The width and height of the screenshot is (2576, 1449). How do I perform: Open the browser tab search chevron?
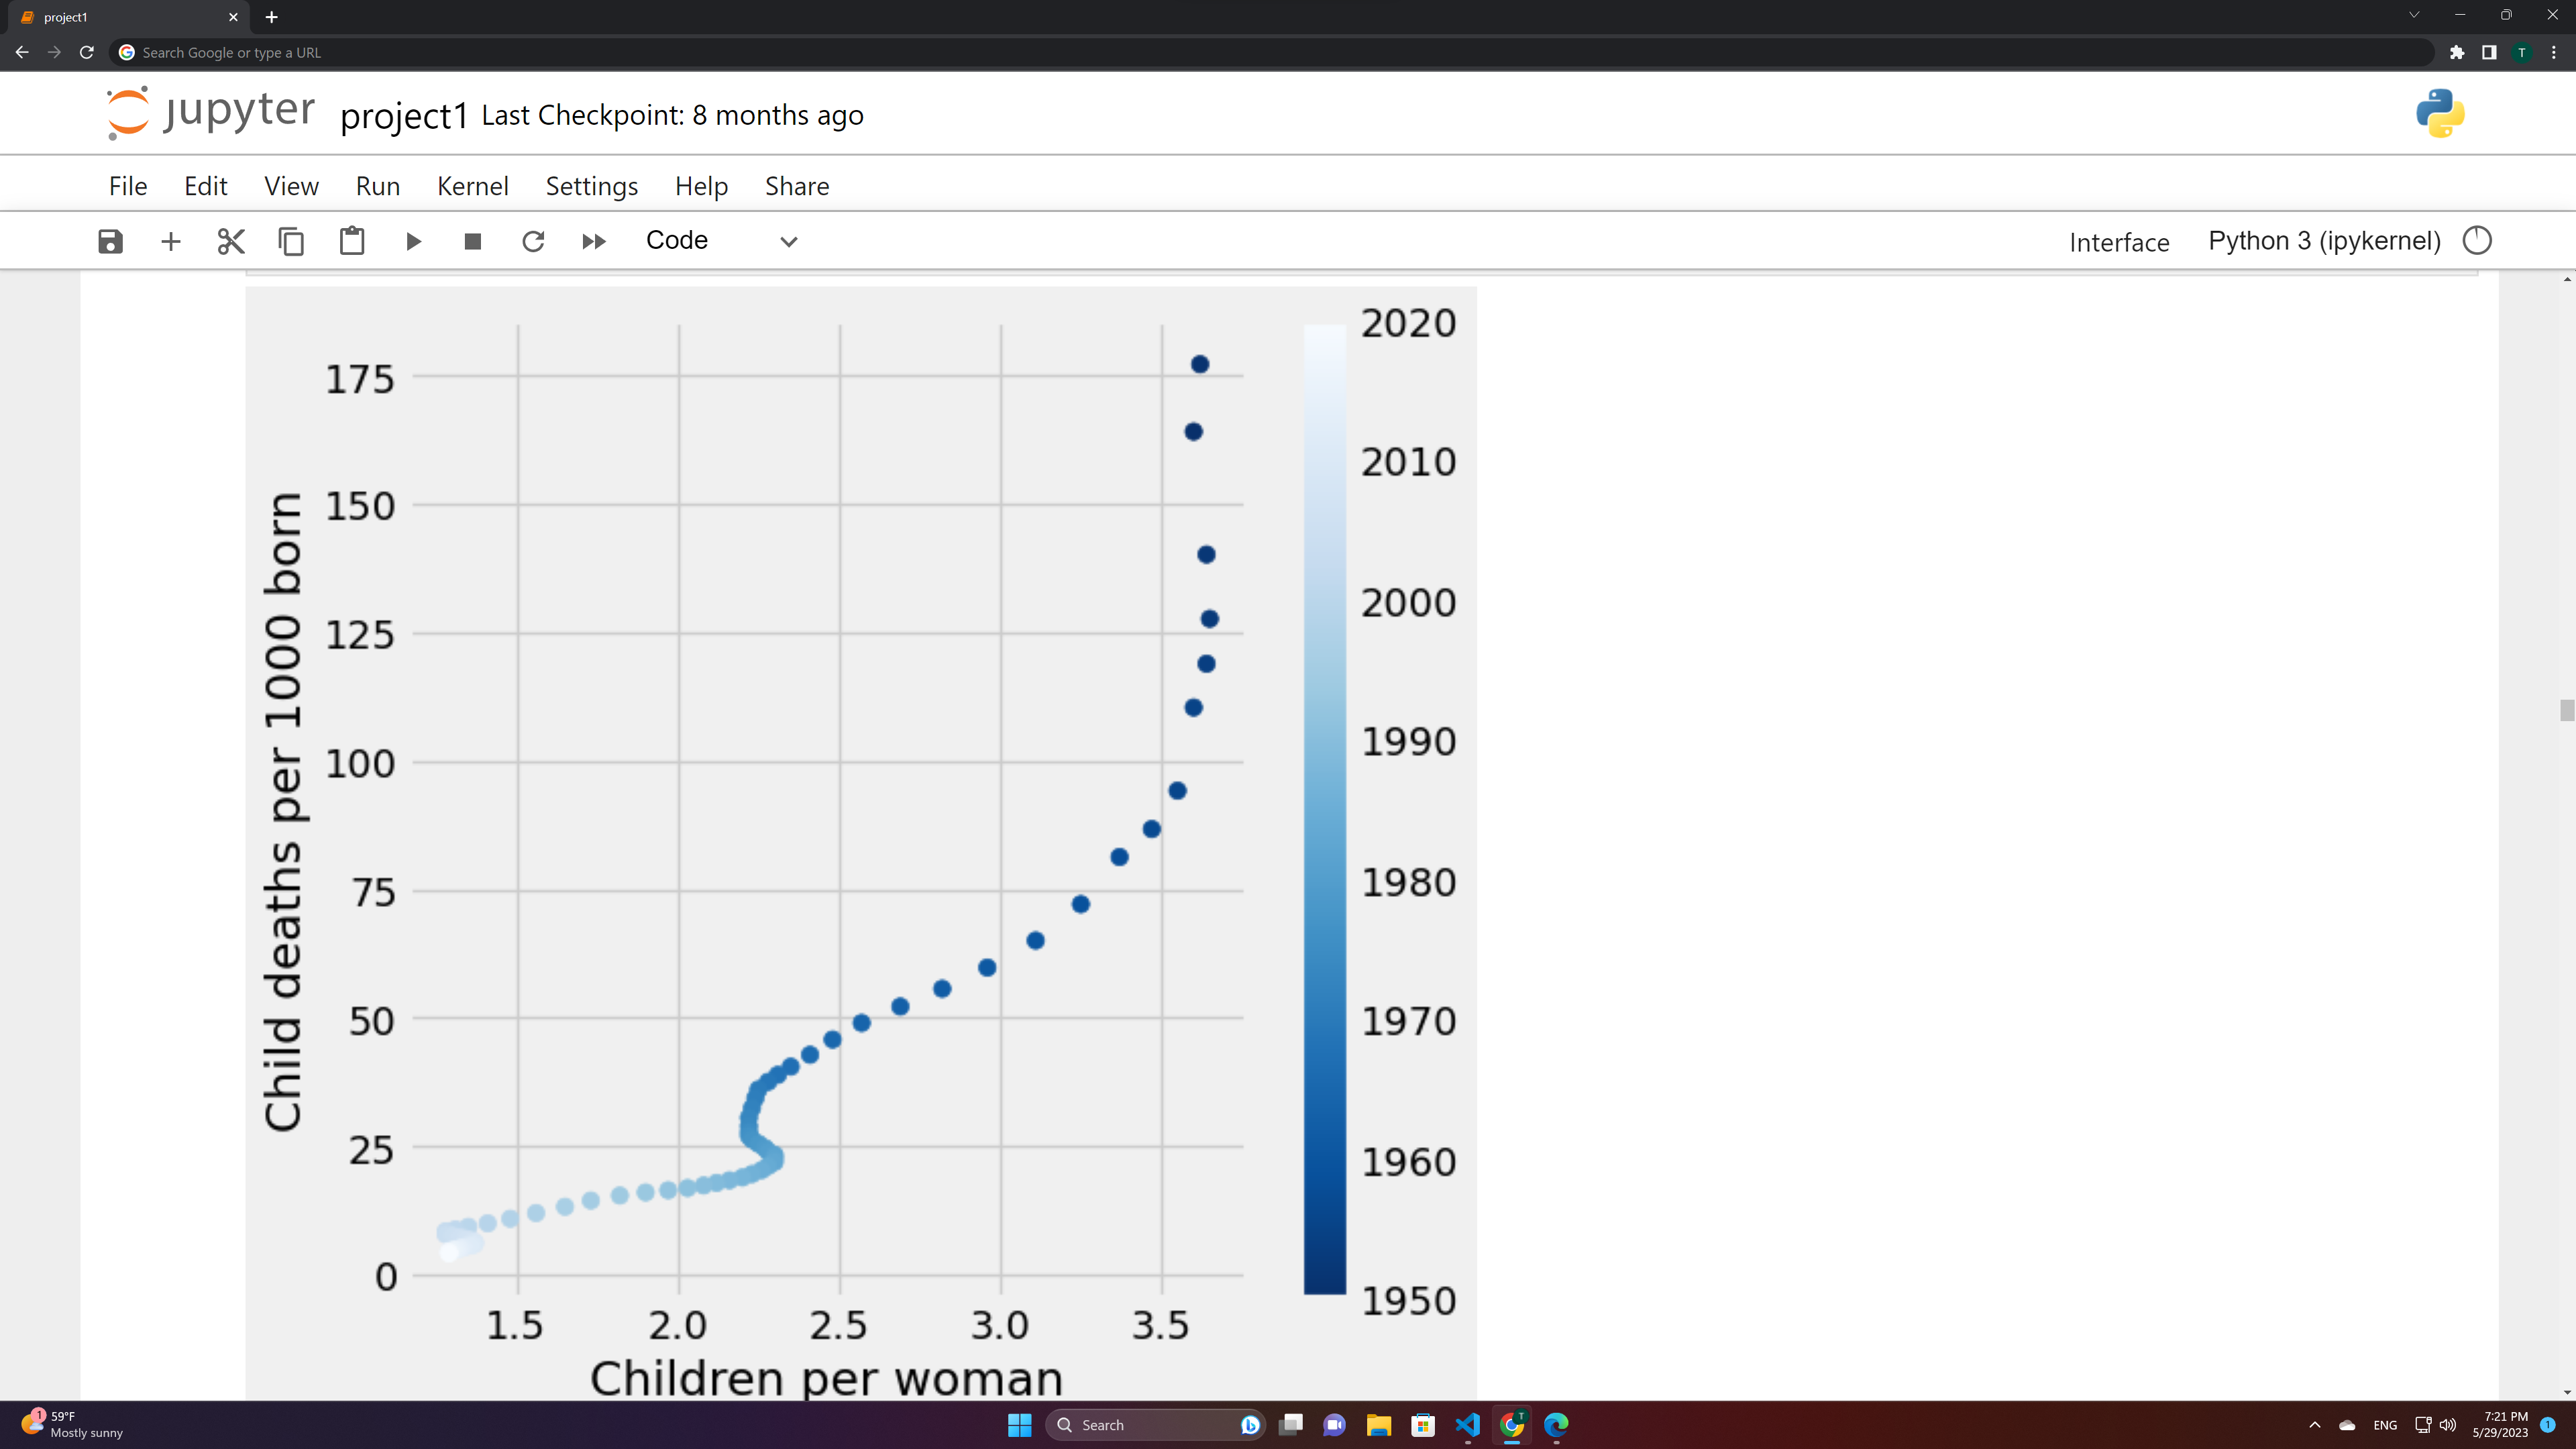click(2414, 16)
